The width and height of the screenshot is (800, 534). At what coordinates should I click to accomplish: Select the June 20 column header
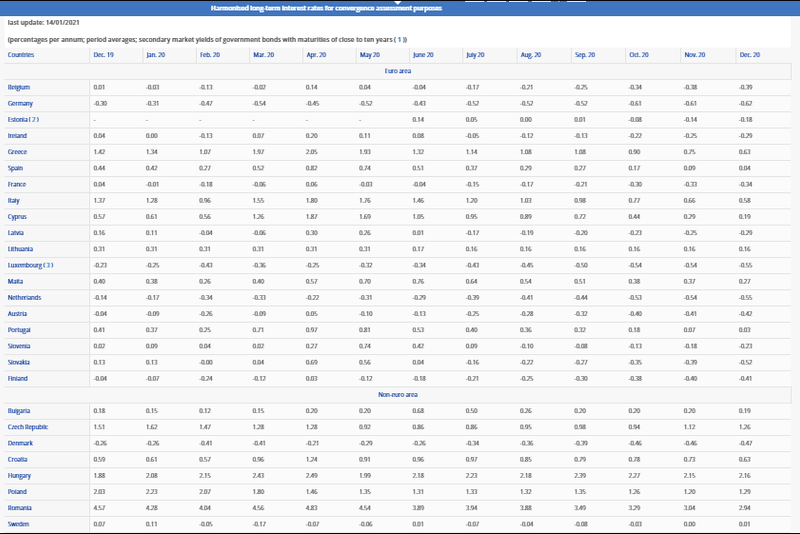[x=423, y=55]
